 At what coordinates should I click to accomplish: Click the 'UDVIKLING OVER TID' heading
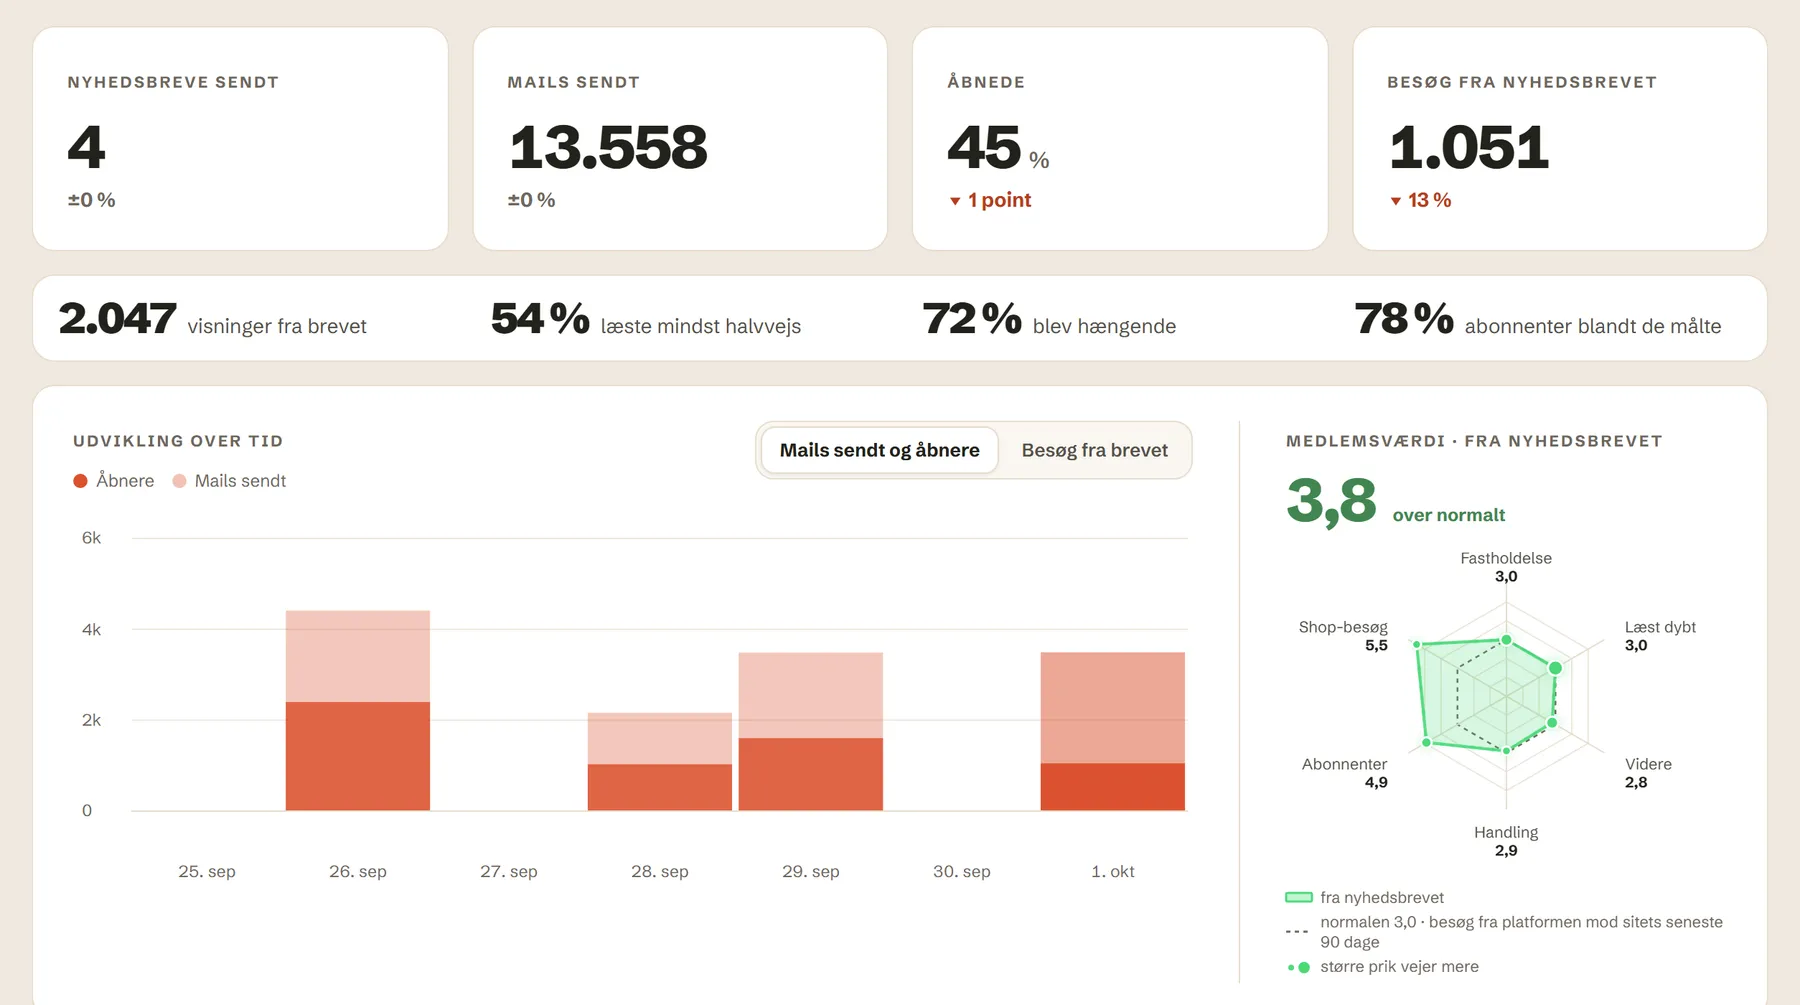(x=178, y=441)
